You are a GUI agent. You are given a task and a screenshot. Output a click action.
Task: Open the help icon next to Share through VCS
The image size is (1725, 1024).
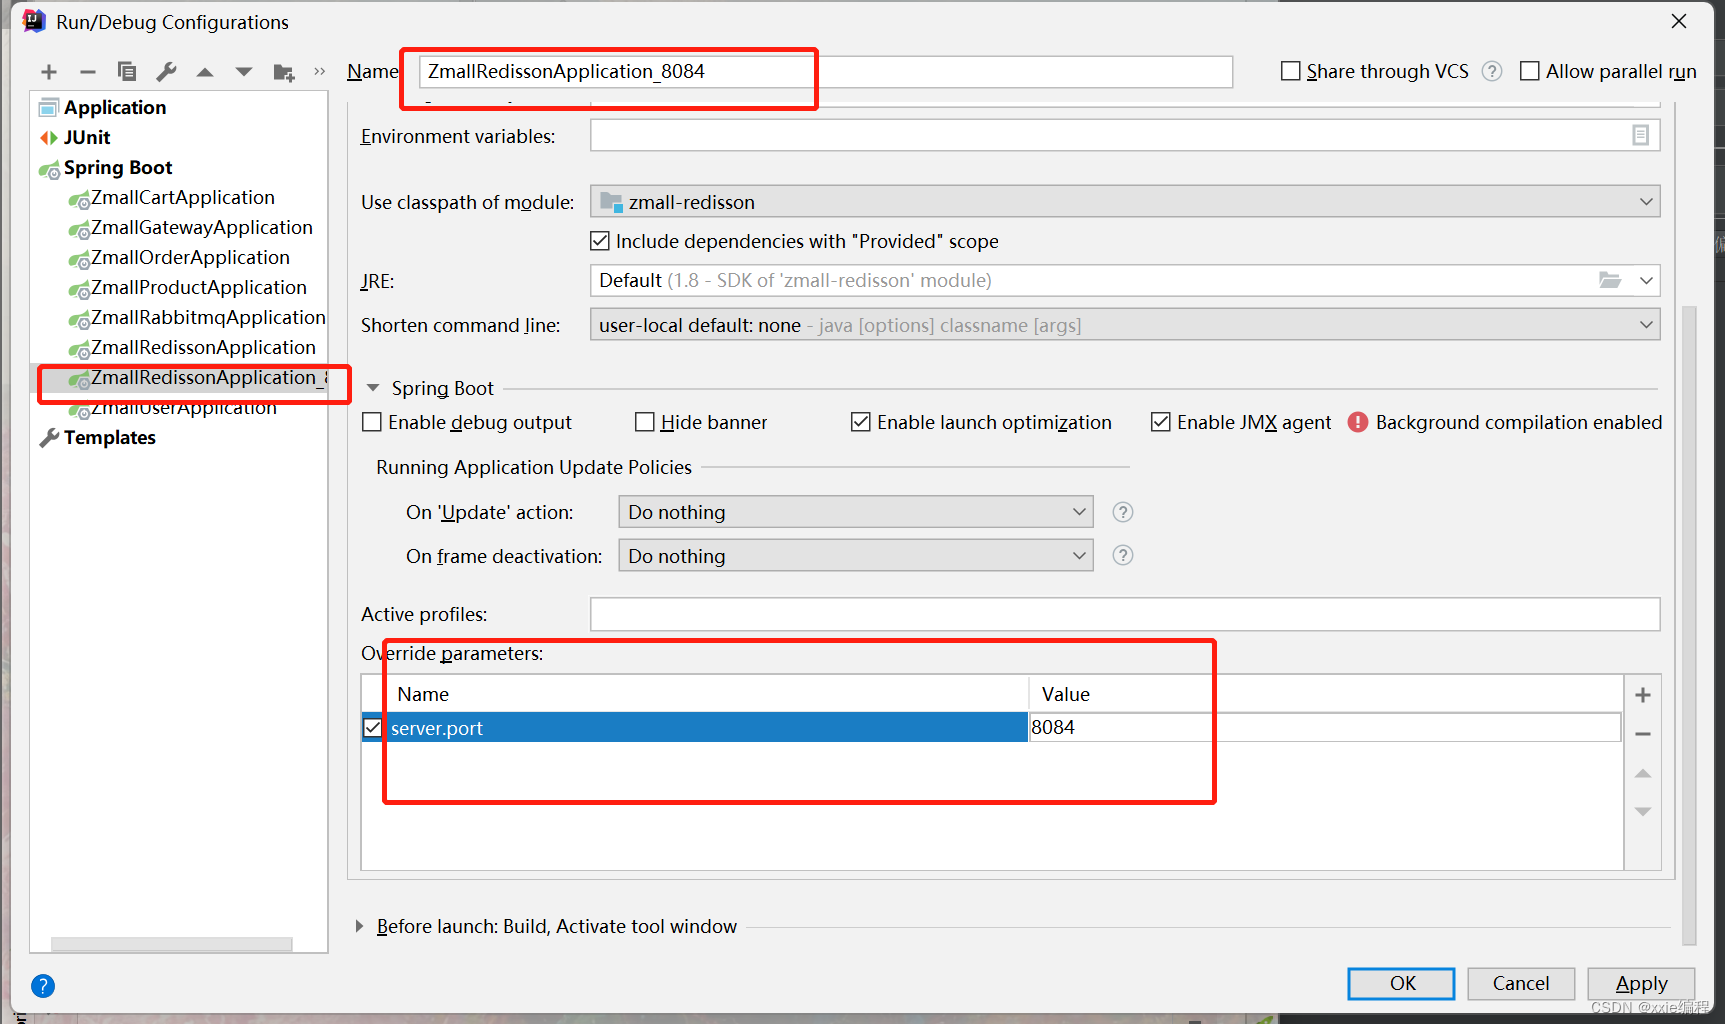coord(1492,71)
